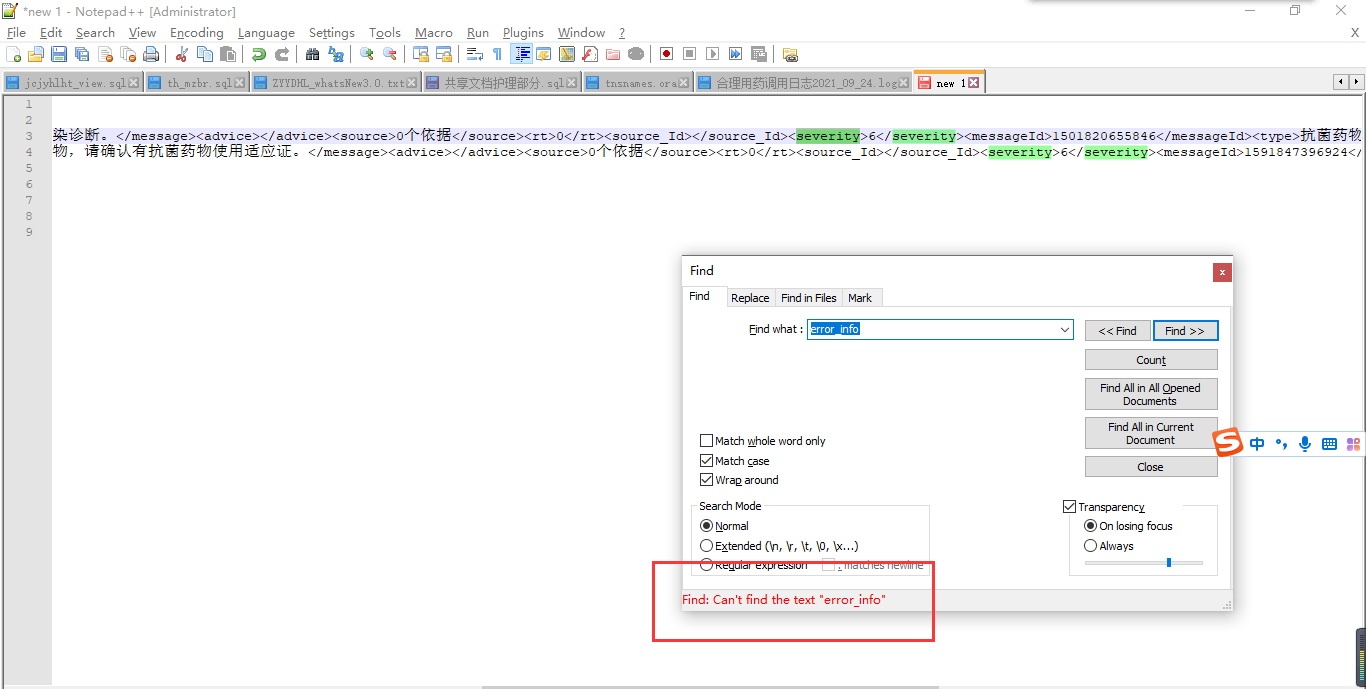Click the Zoom Out magnifier icon
The width and height of the screenshot is (1366, 689).
tap(390, 54)
